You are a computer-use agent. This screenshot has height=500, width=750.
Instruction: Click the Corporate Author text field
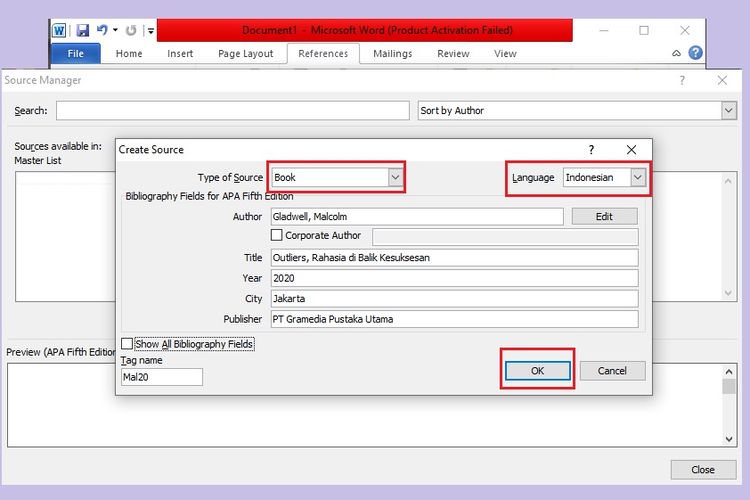(505, 236)
